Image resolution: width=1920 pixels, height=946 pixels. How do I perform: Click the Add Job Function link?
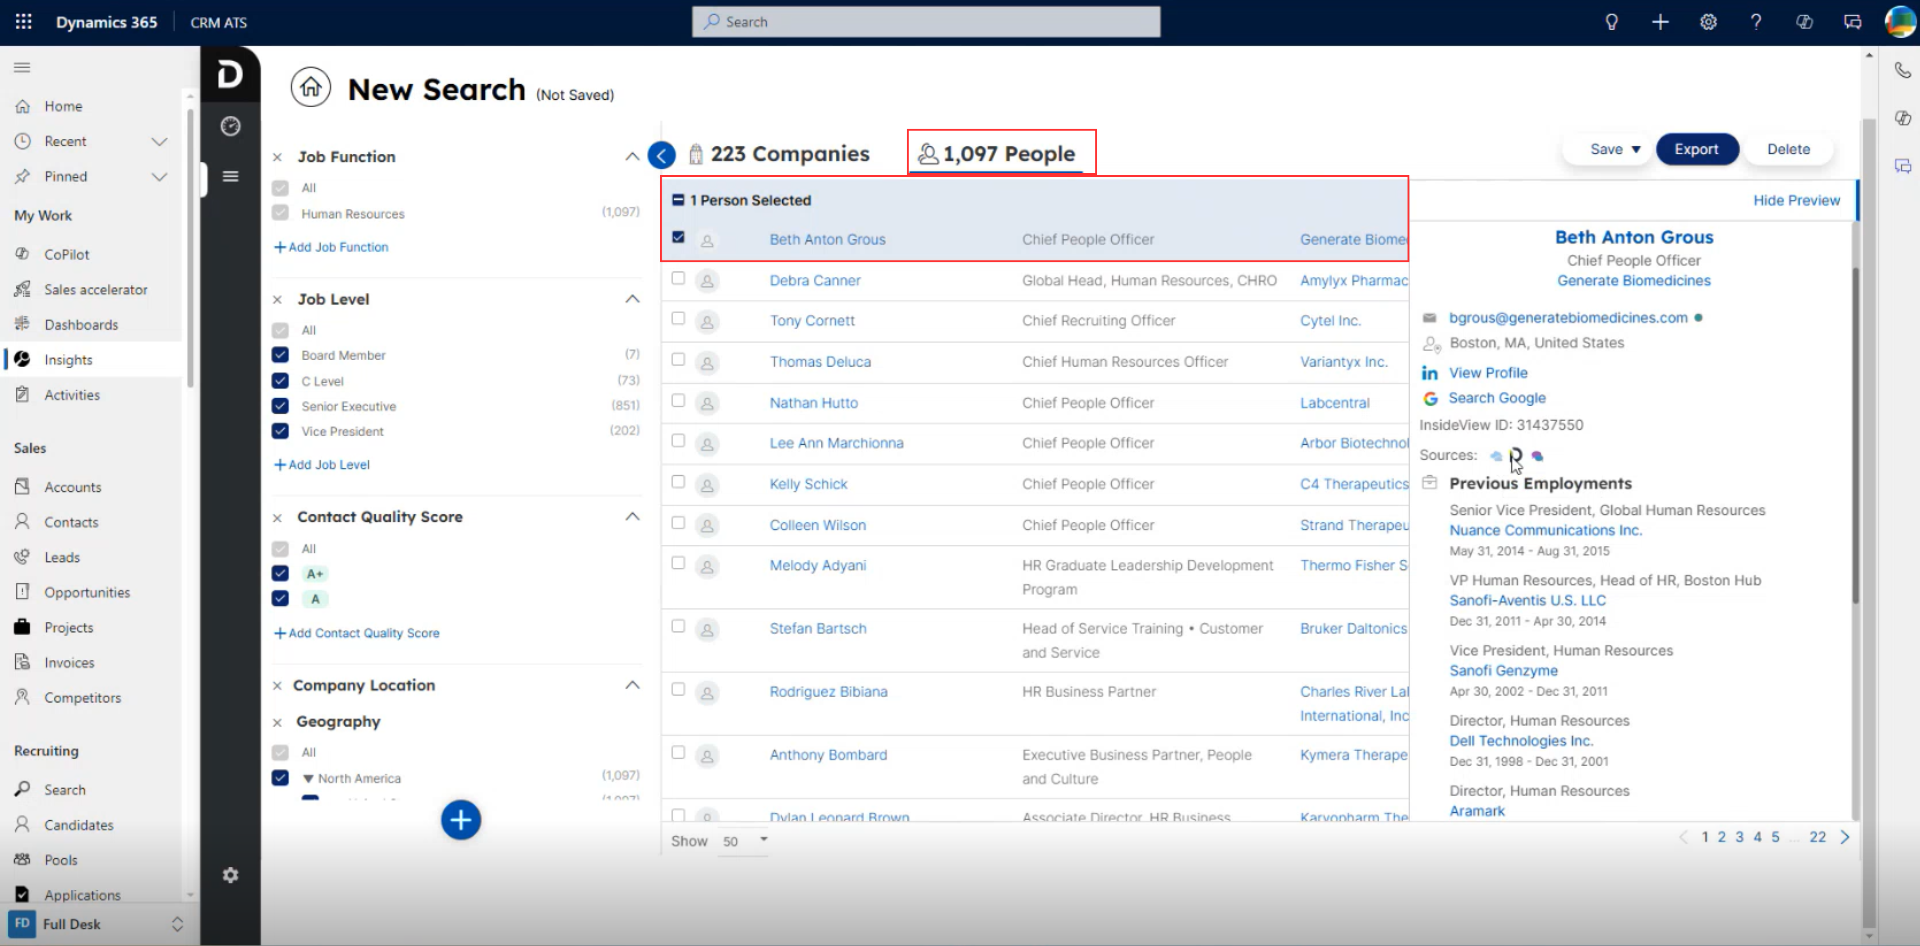(332, 247)
